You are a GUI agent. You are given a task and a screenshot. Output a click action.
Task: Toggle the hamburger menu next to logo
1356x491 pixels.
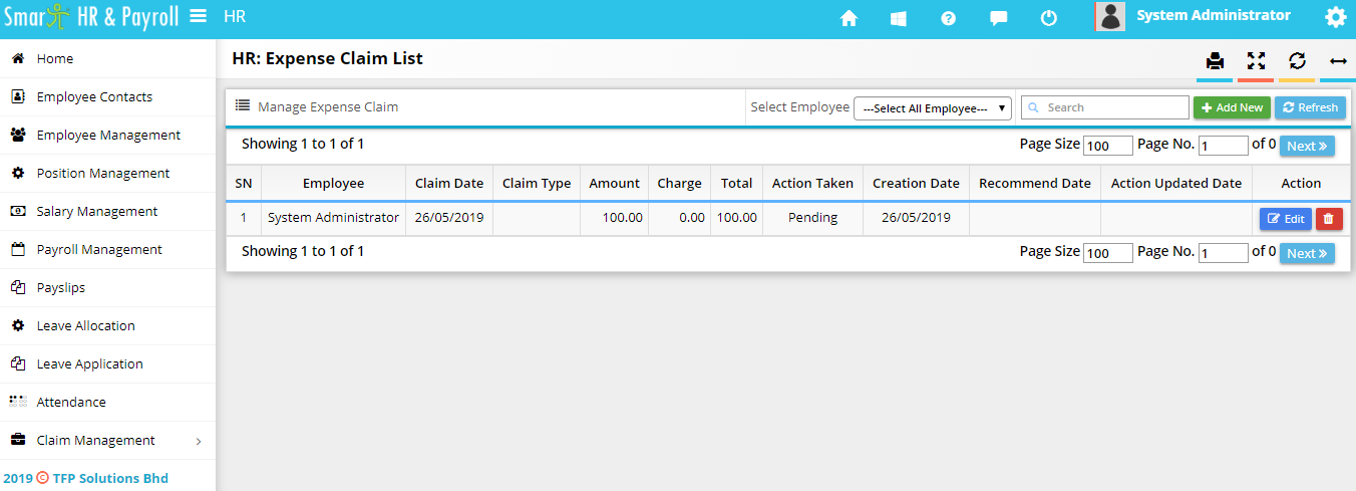point(198,16)
